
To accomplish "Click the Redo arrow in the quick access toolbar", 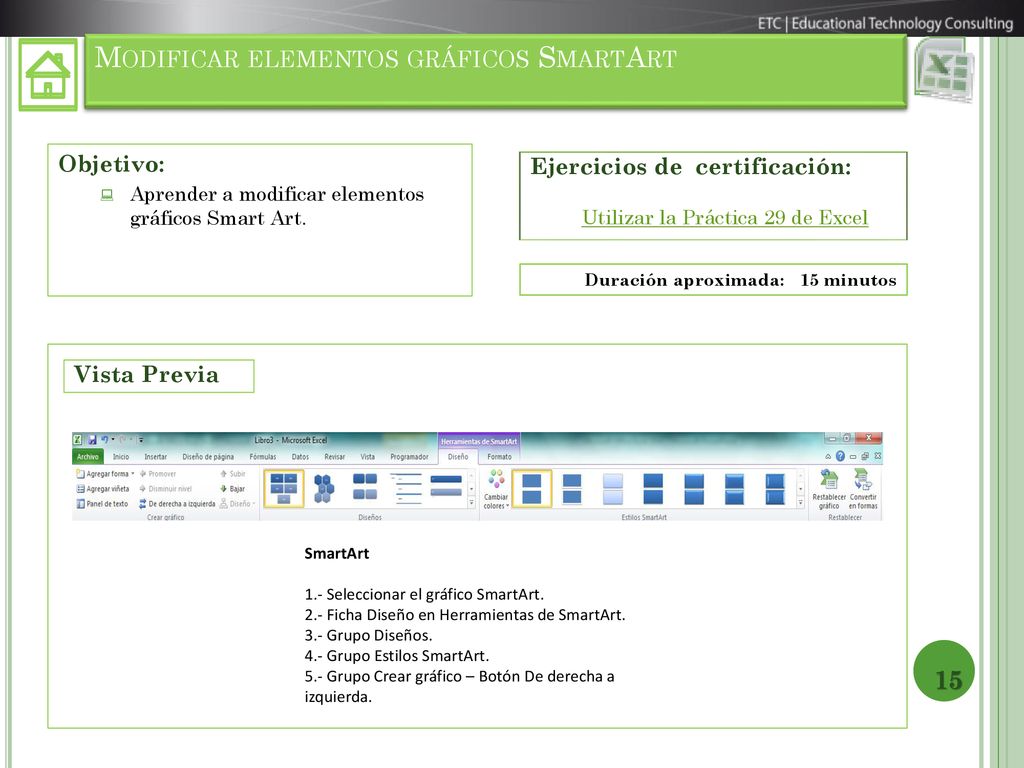I will click(x=123, y=440).
